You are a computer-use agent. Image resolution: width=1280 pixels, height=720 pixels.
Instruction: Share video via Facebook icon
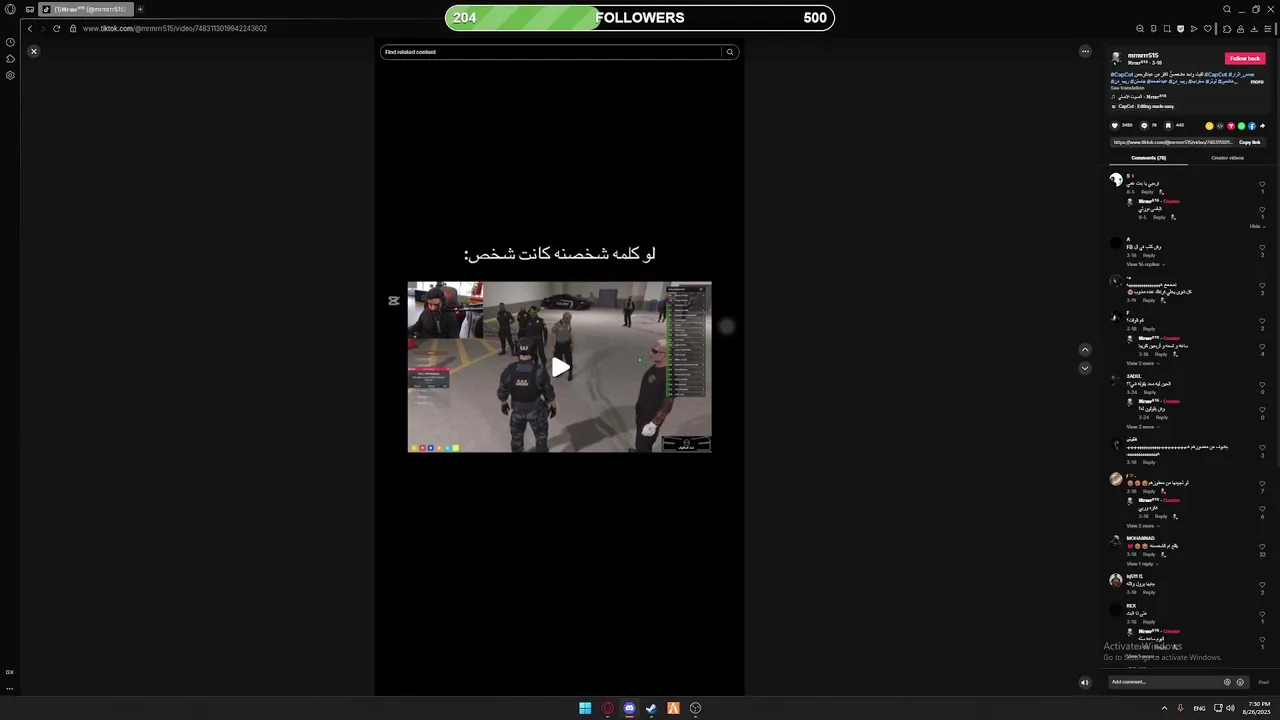(x=1252, y=126)
